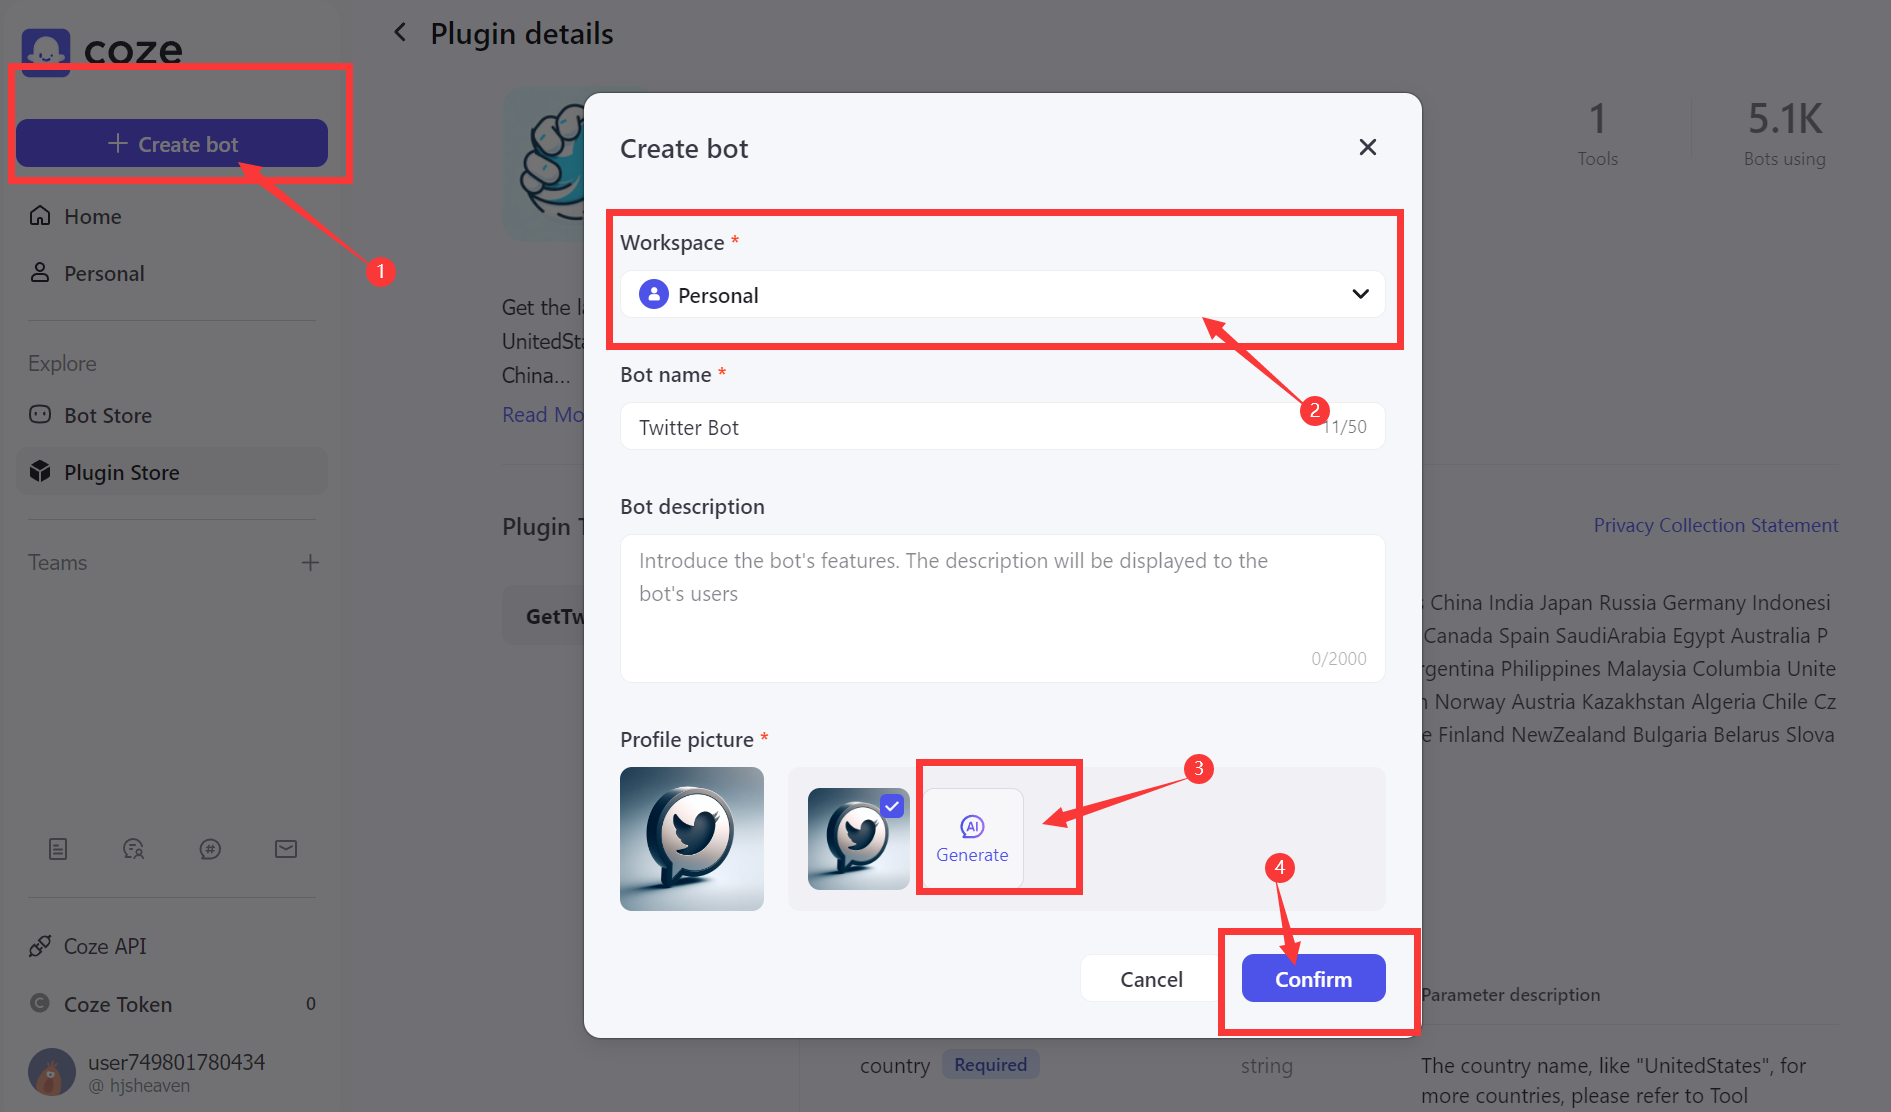
Task: Open the hashtag chat icon in sidebar
Action: [x=210, y=849]
